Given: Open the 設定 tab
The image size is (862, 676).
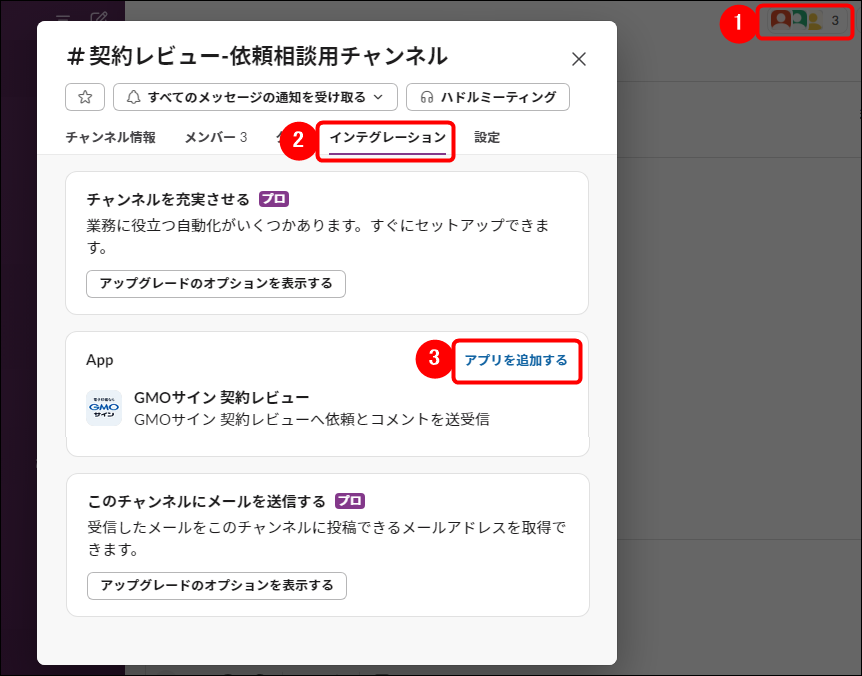Looking at the screenshot, I should [x=486, y=137].
